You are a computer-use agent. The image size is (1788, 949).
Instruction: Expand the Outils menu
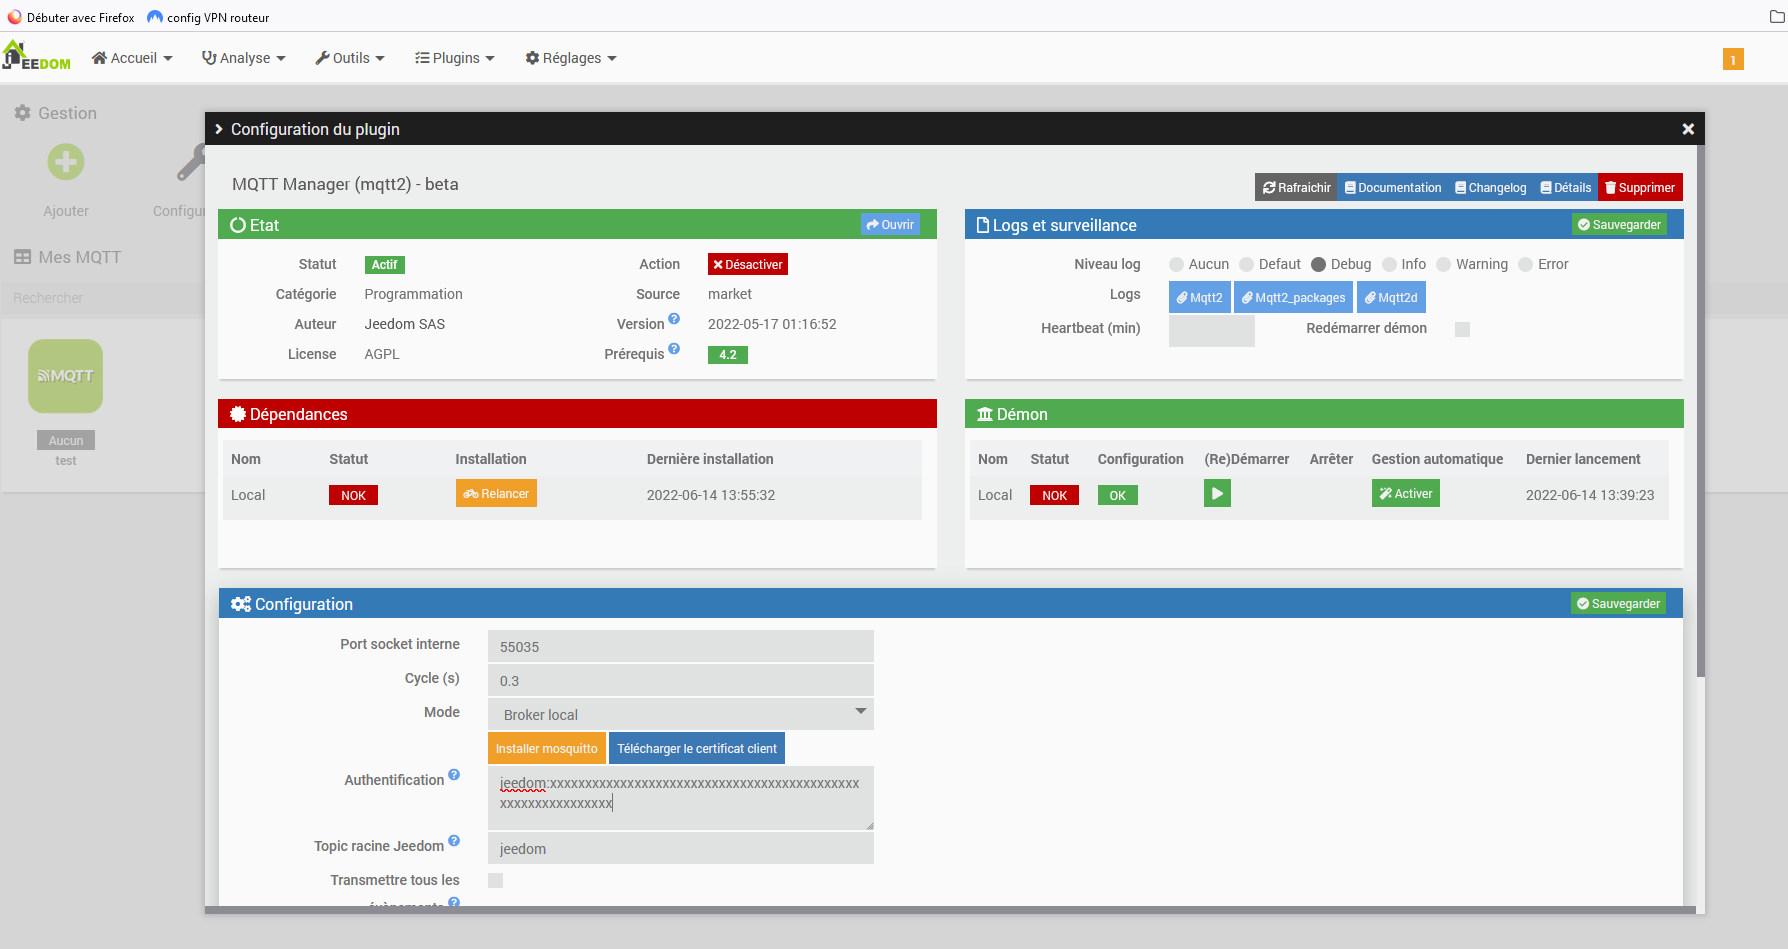(x=350, y=58)
